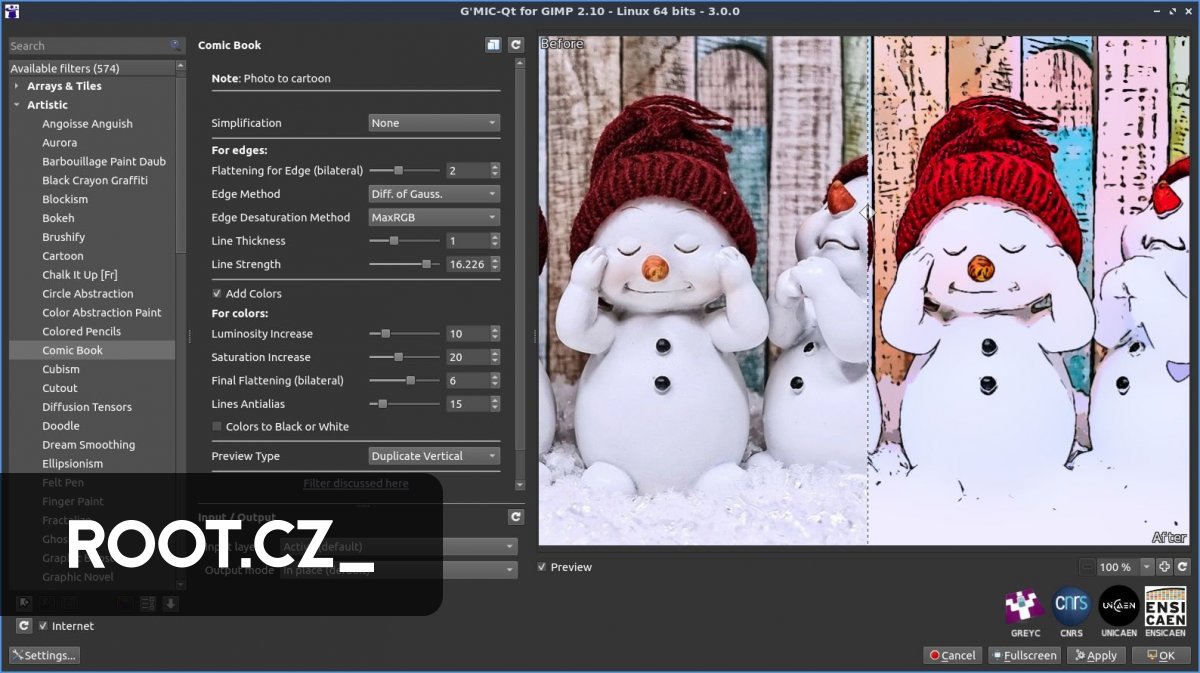Toggle the Internet checkbox

point(43,626)
